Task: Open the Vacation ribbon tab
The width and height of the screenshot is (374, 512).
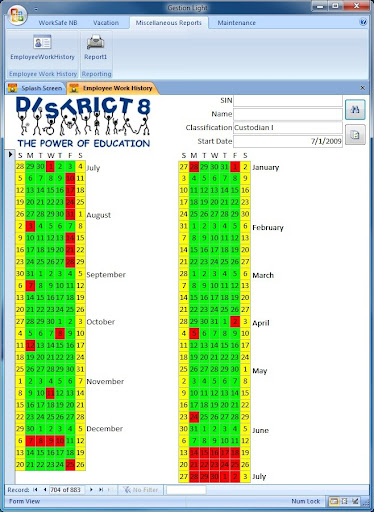Action: (106, 23)
